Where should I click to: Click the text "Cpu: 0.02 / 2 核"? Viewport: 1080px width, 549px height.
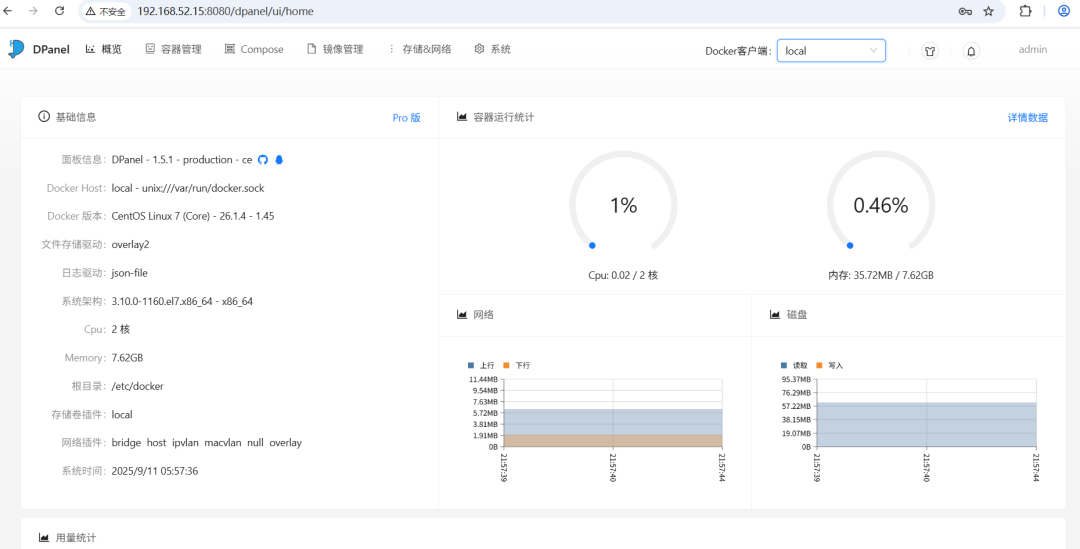point(623,276)
